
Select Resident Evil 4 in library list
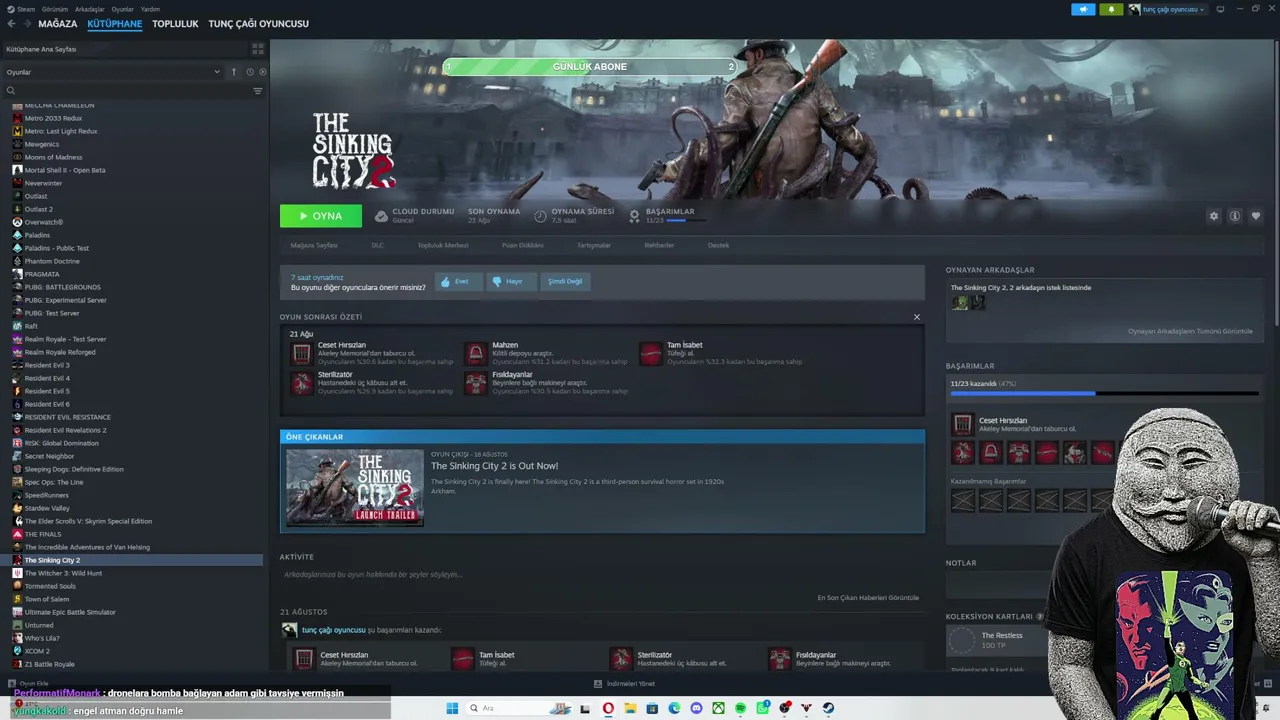(47, 378)
